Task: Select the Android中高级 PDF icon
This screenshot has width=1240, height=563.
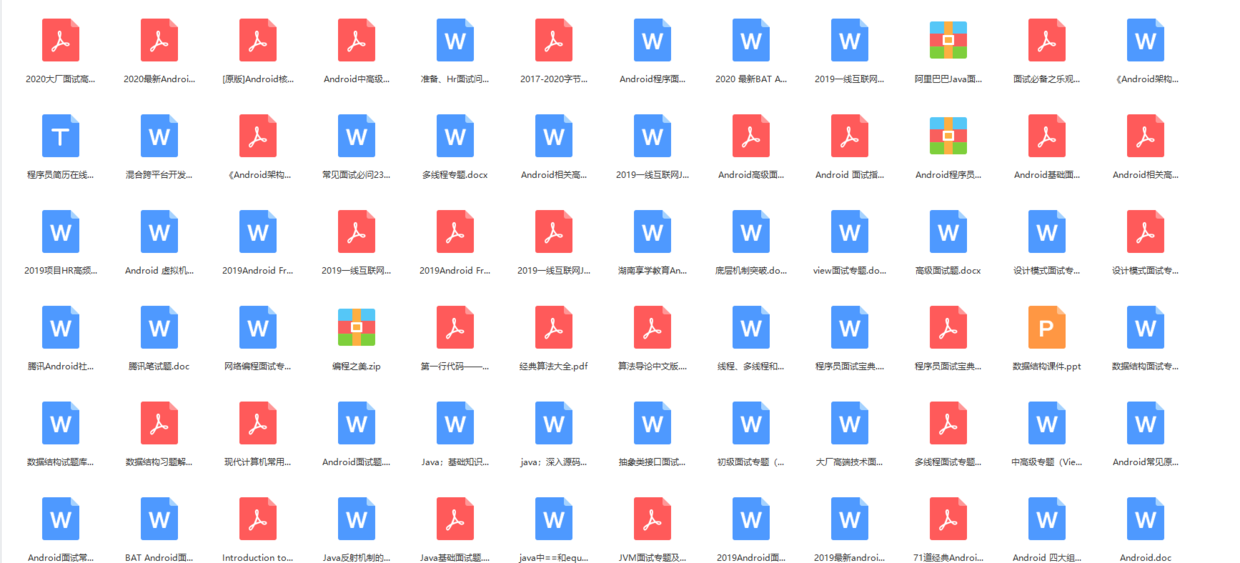Action: tap(356, 40)
